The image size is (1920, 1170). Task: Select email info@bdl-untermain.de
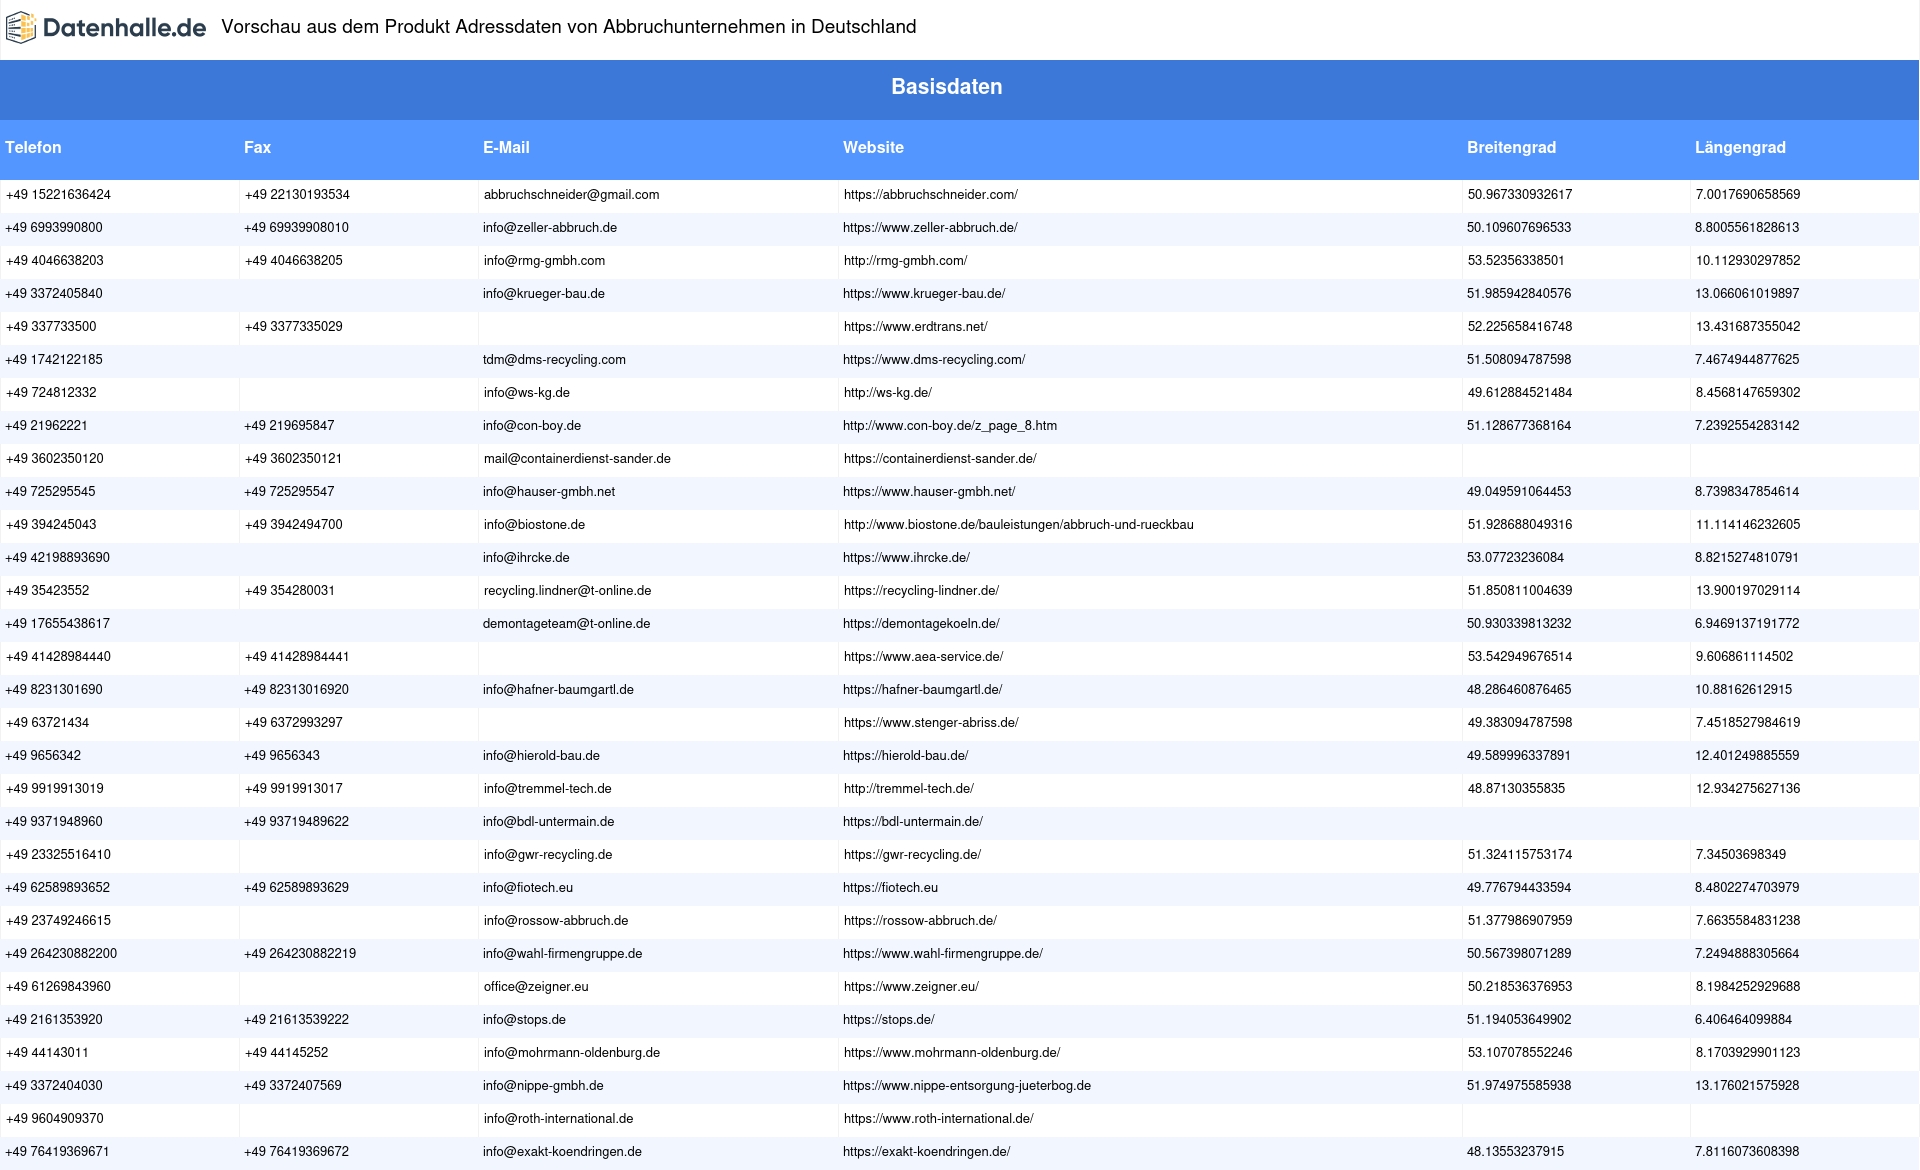point(548,822)
